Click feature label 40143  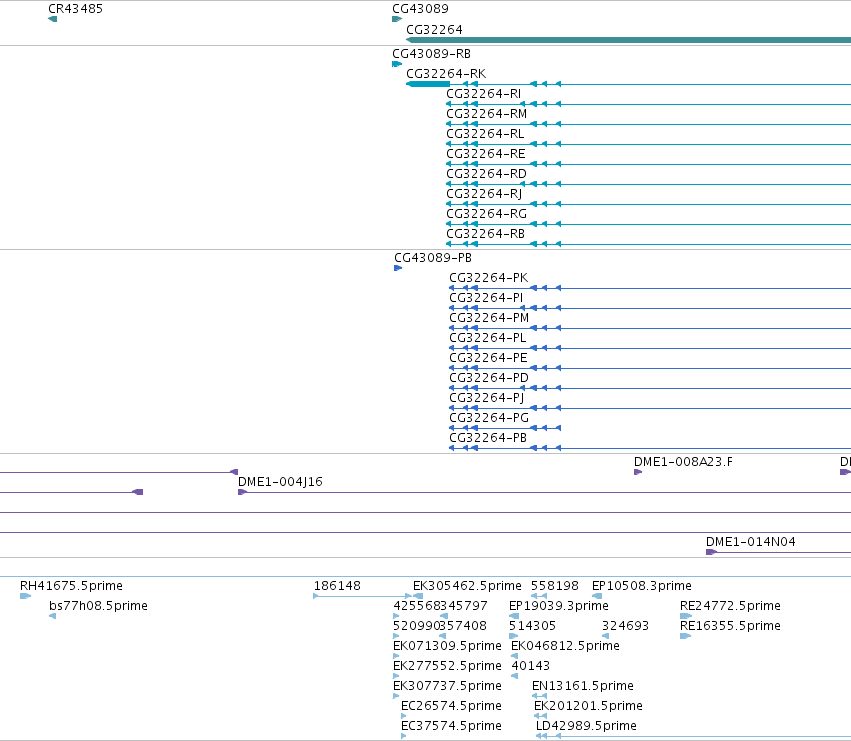click(531, 666)
